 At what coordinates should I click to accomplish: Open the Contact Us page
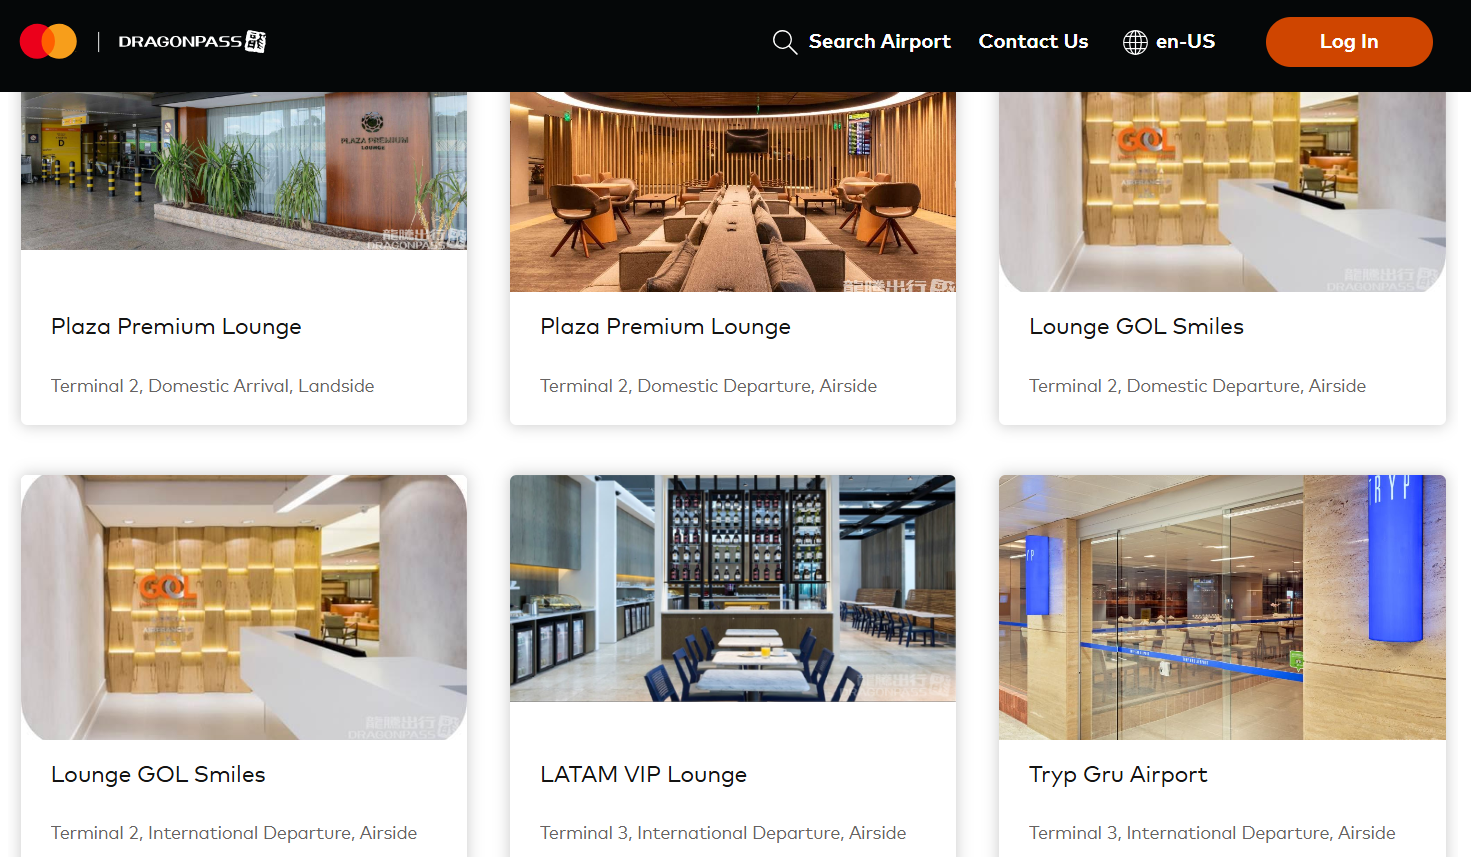pos(1033,41)
